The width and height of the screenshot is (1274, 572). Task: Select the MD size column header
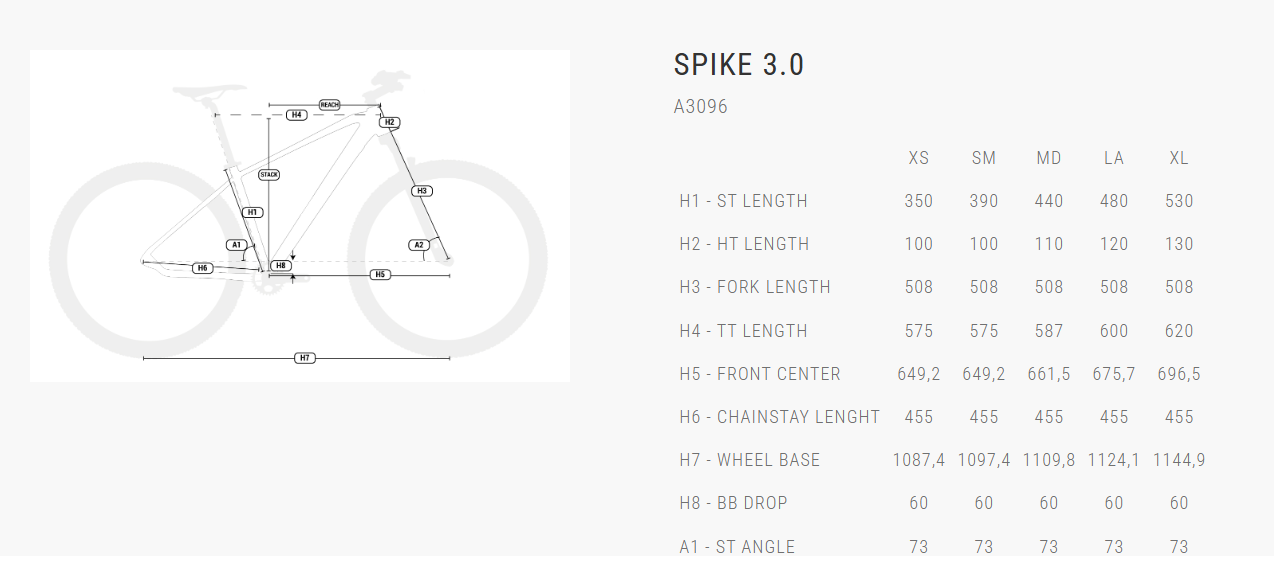pyautogui.click(x=1048, y=158)
